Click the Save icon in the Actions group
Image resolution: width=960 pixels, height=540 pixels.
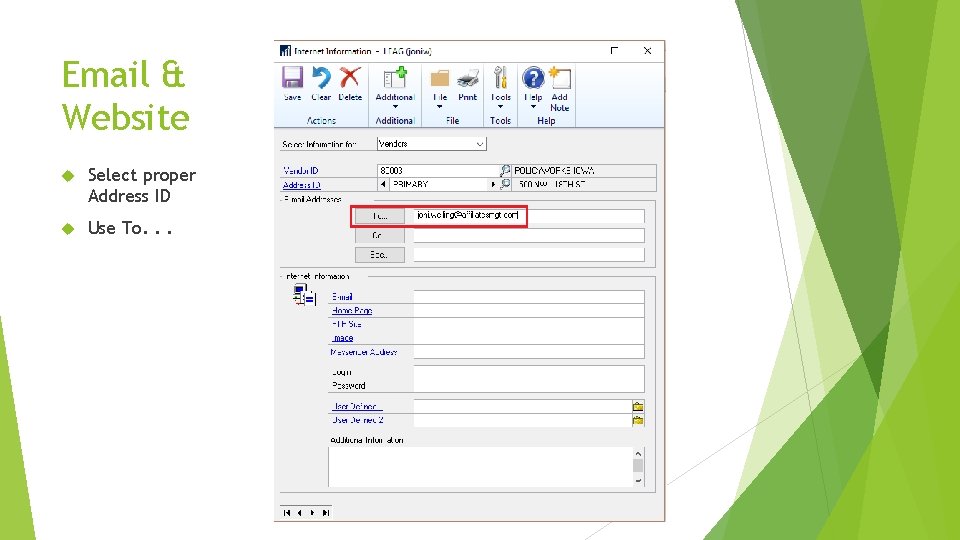292,78
